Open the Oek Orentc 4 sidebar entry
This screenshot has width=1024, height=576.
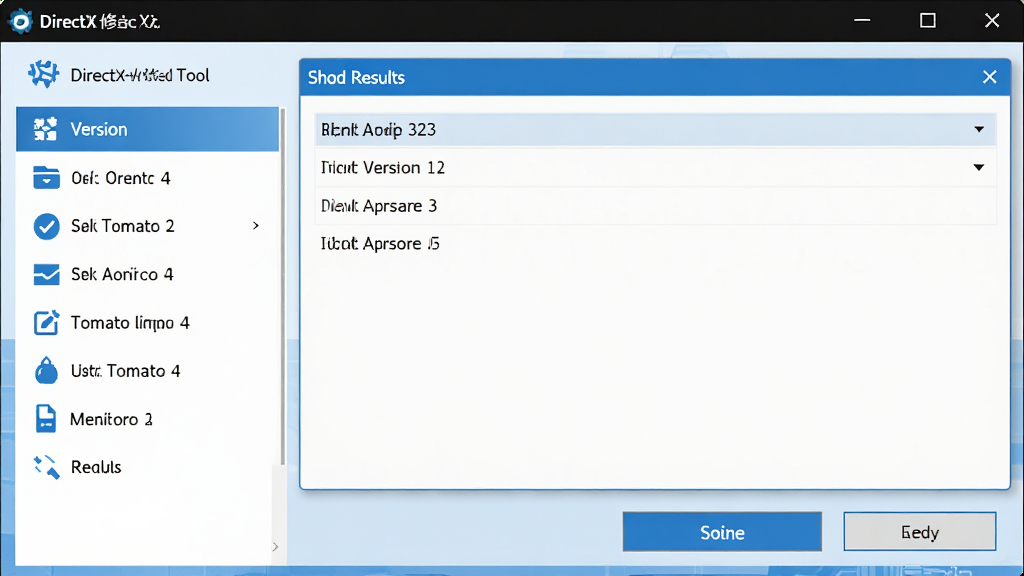coord(148,178)
